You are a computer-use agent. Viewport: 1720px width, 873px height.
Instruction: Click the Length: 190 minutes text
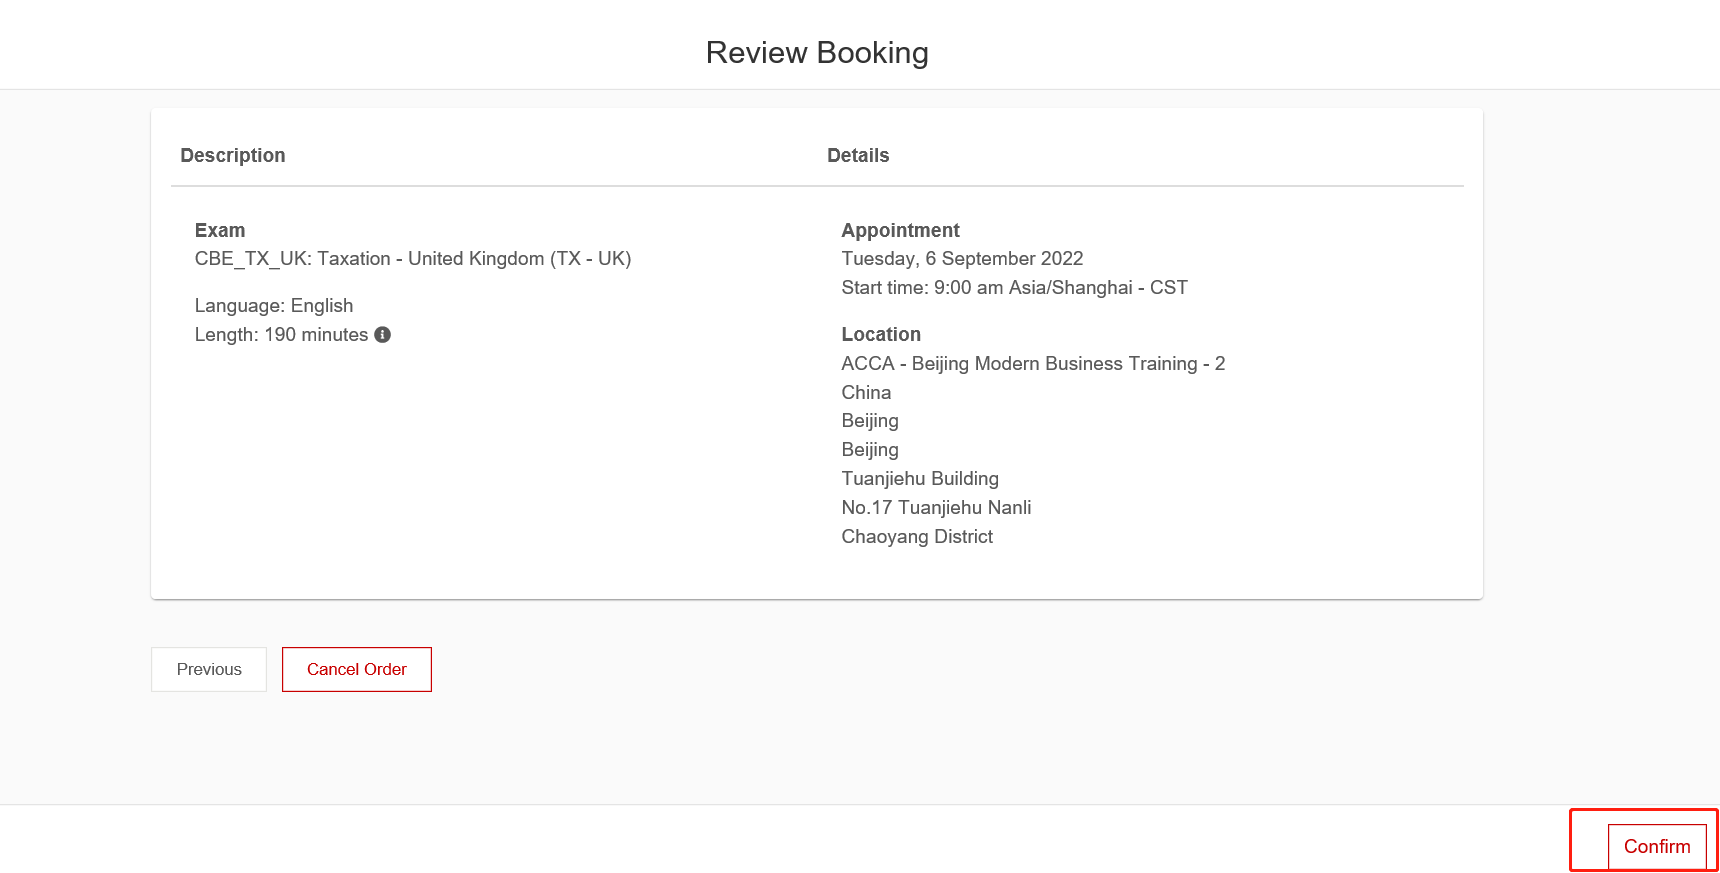click(x=281, y=335)
